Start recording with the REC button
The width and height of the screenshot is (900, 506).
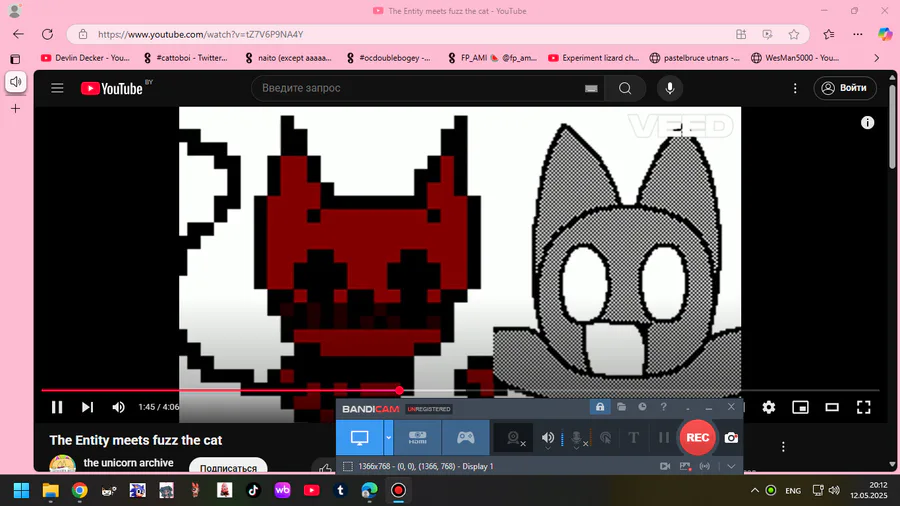click(697, 438)
